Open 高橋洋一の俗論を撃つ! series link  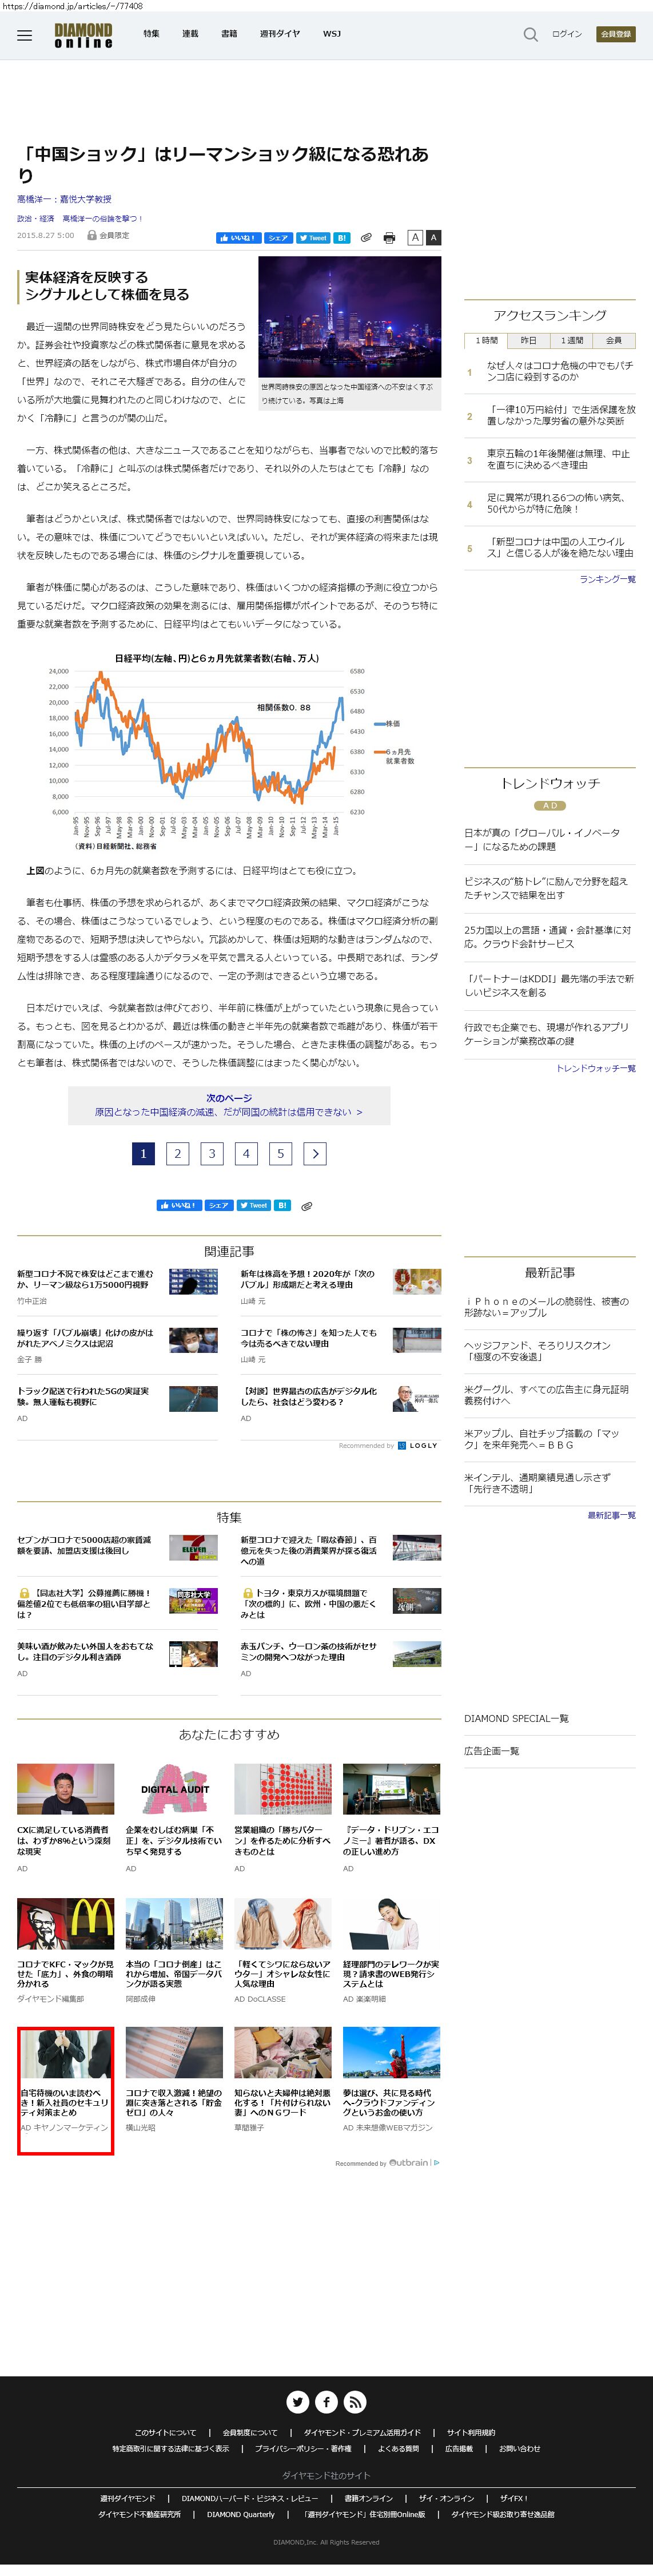(x=102, y=218)
